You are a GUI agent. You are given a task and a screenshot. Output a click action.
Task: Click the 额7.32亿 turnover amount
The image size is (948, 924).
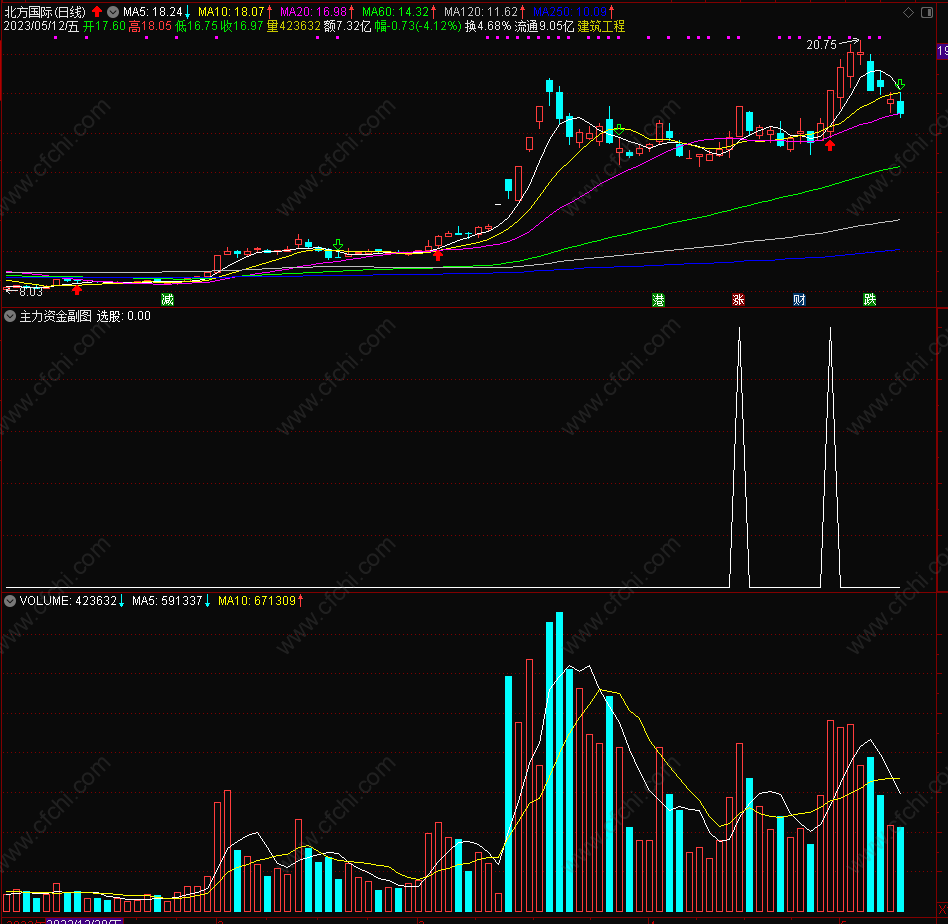348,26
